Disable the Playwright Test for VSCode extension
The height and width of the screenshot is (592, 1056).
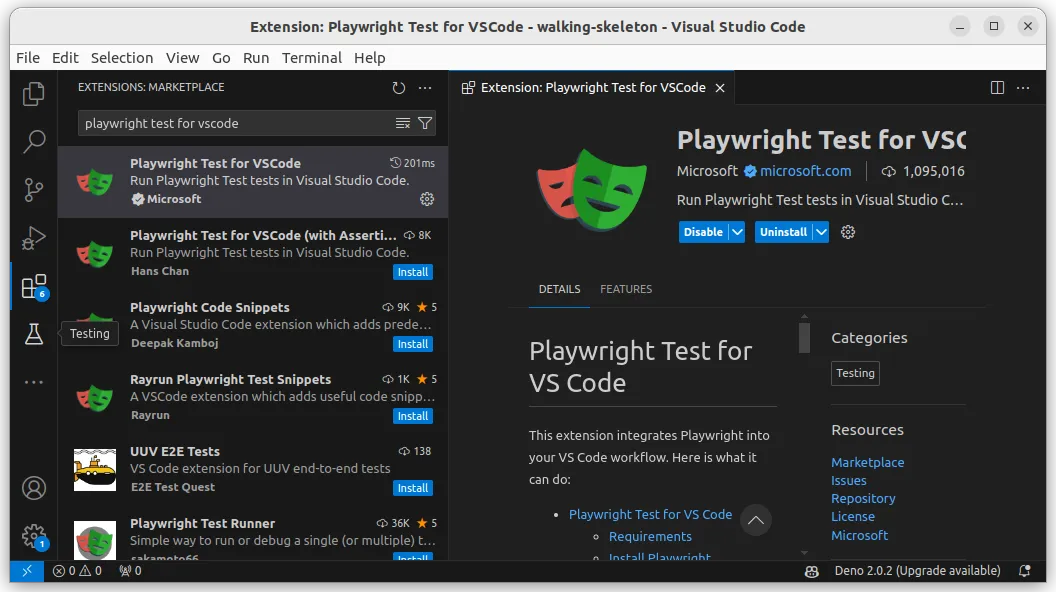(x=702, y=231)
